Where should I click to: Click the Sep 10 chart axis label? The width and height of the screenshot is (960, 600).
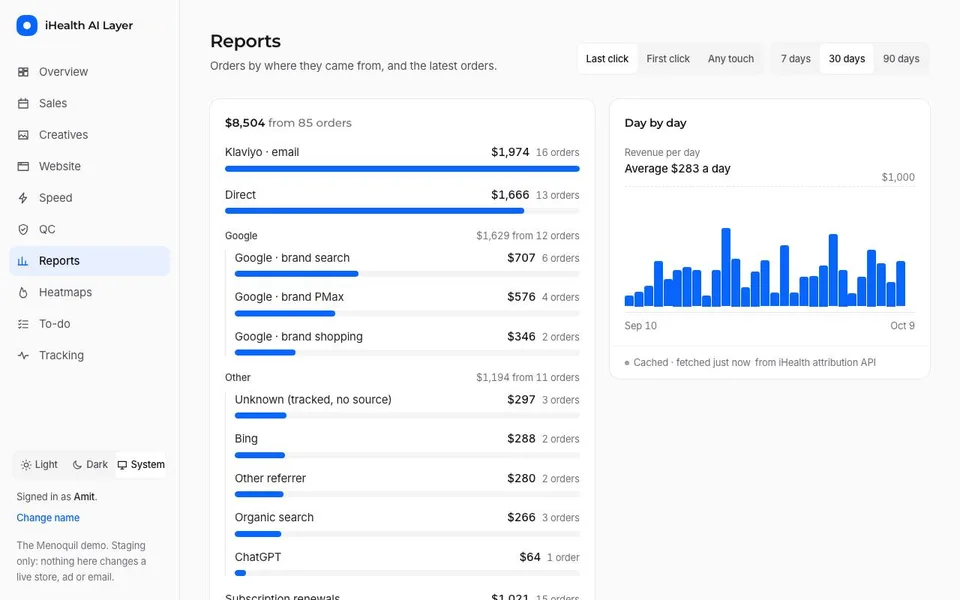pyautogui.click(x=640, y=326)
